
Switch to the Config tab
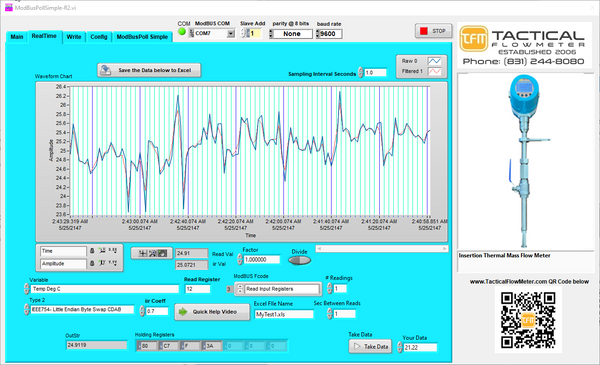[99, 37]
